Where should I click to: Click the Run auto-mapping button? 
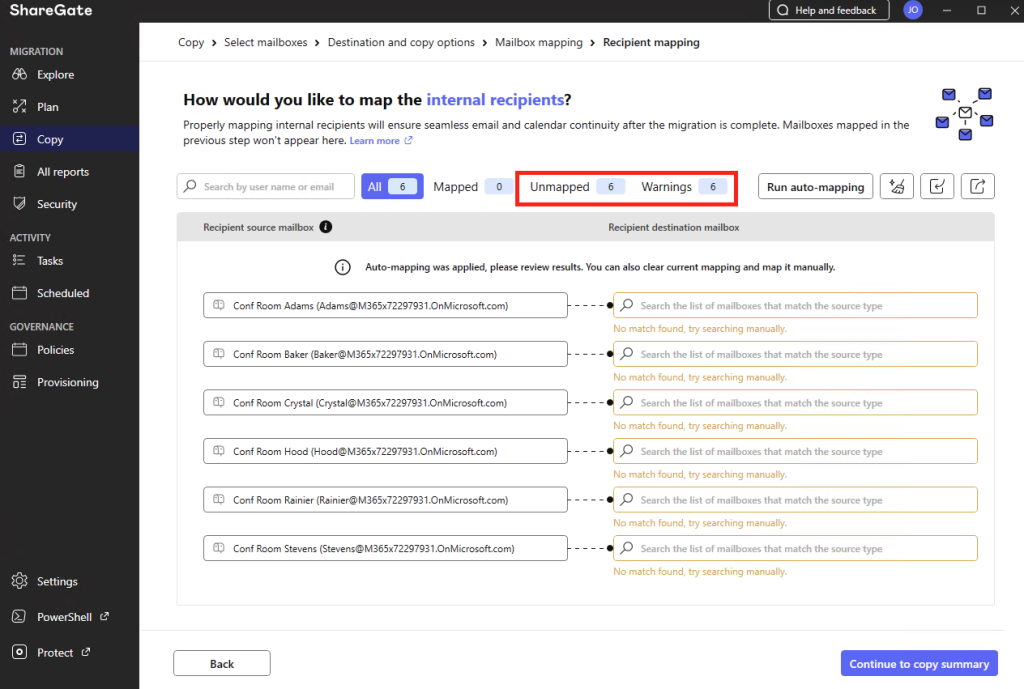(x=816, y=187)
